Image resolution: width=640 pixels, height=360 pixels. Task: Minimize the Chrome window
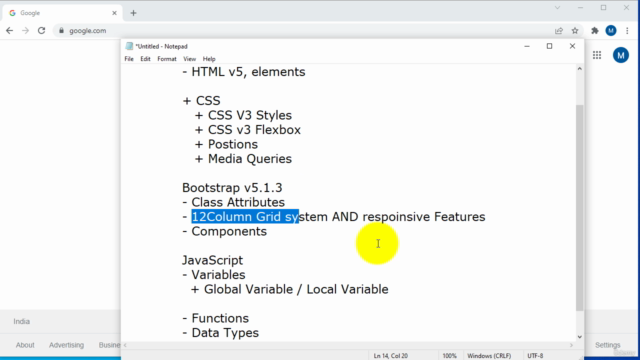pos(580,8)
